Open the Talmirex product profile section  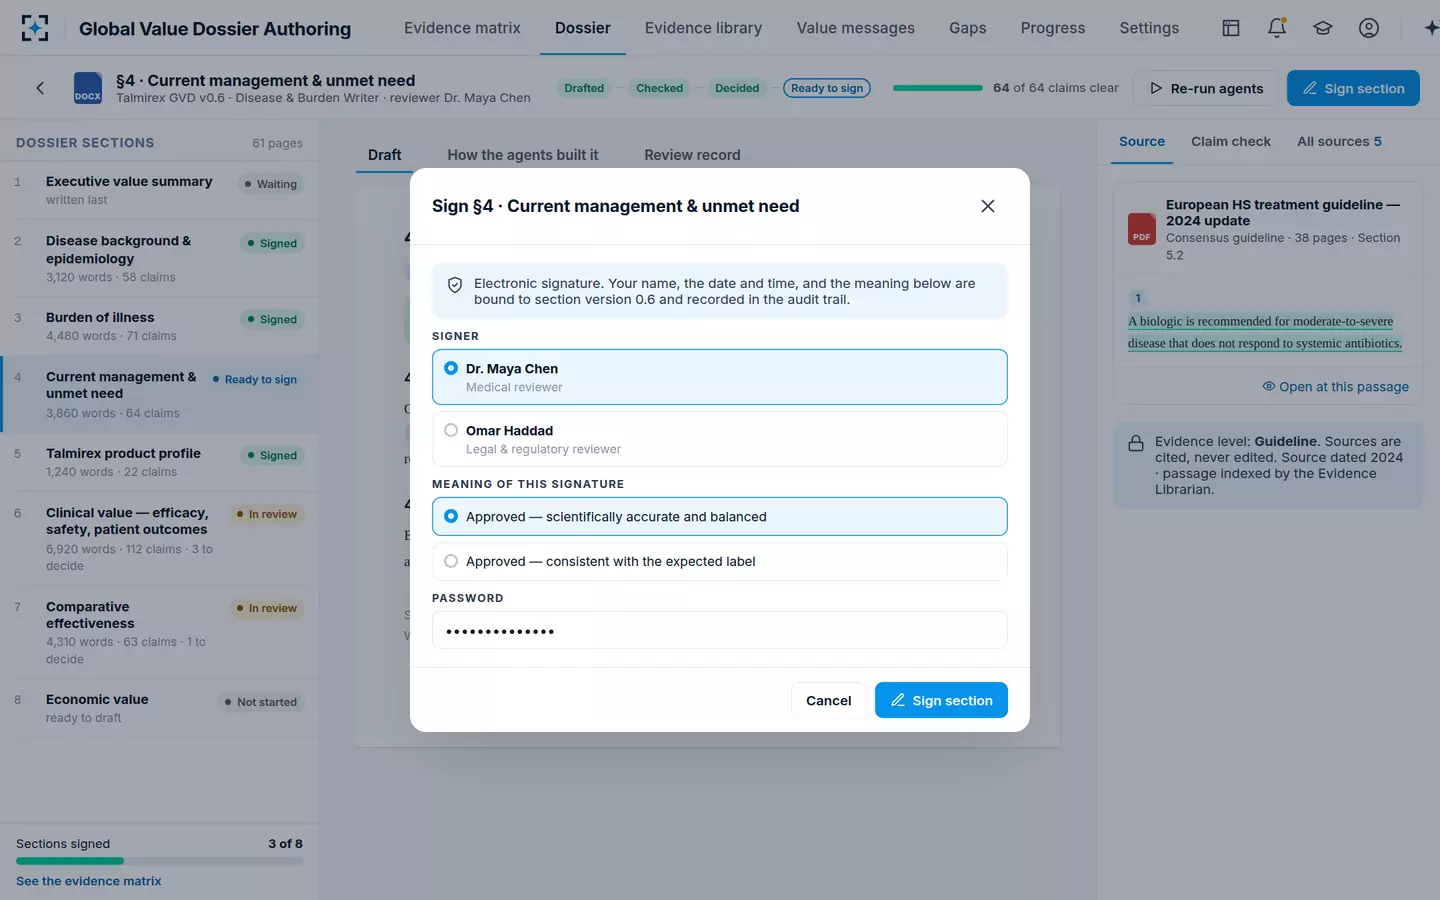tap(160, 462)
